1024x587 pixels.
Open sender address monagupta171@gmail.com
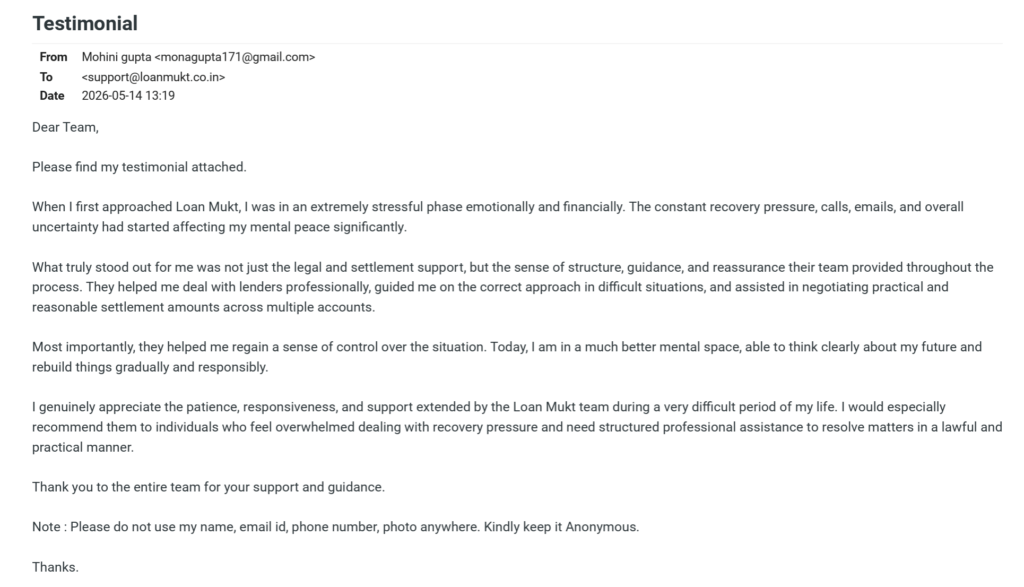point(235,57)
